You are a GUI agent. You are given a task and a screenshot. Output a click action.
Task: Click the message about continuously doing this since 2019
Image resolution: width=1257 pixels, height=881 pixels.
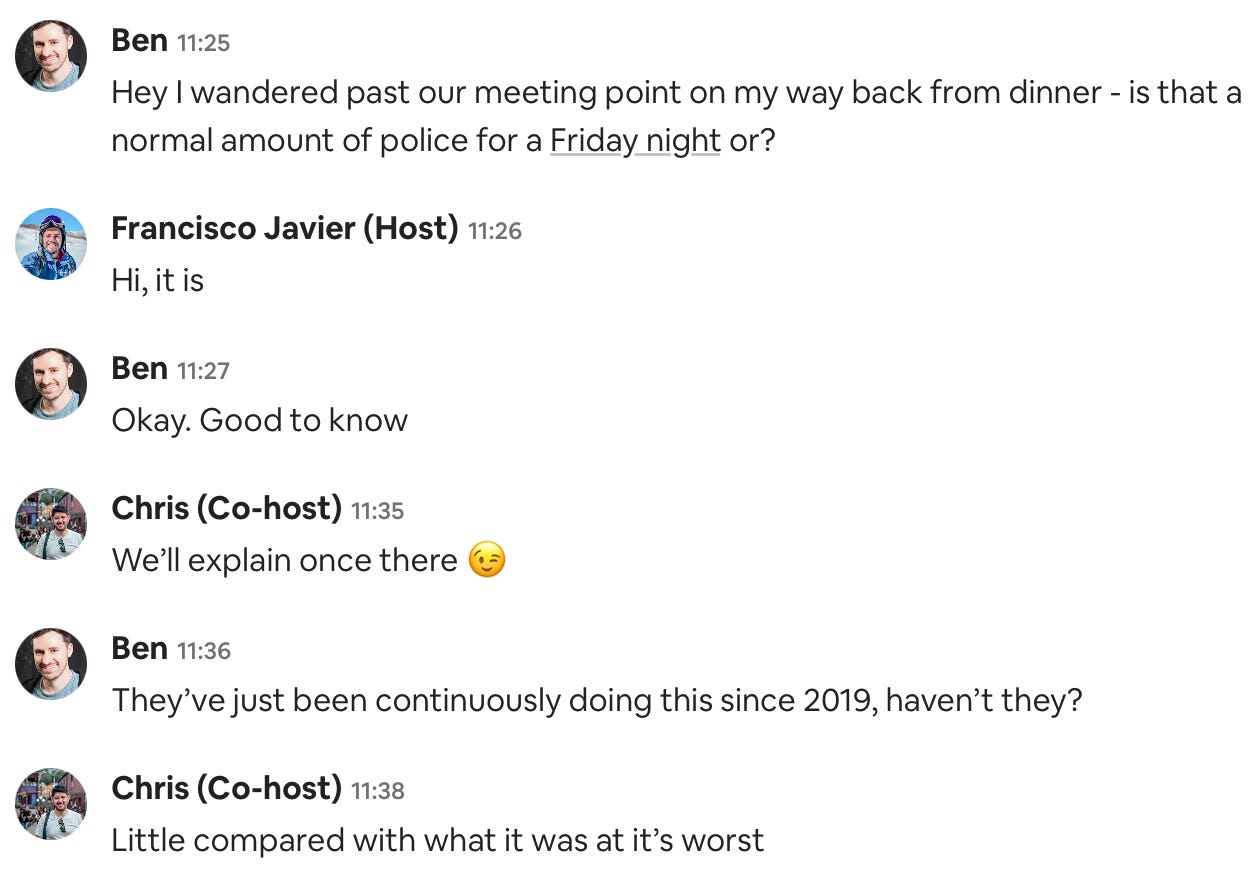[x=597, y=700]
